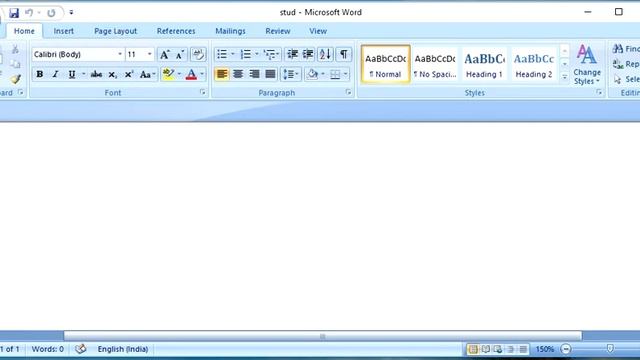The width and height of the screenshot is (640, 360).
Task: Click the Sort A-Z button
Action: coord(325,54)
